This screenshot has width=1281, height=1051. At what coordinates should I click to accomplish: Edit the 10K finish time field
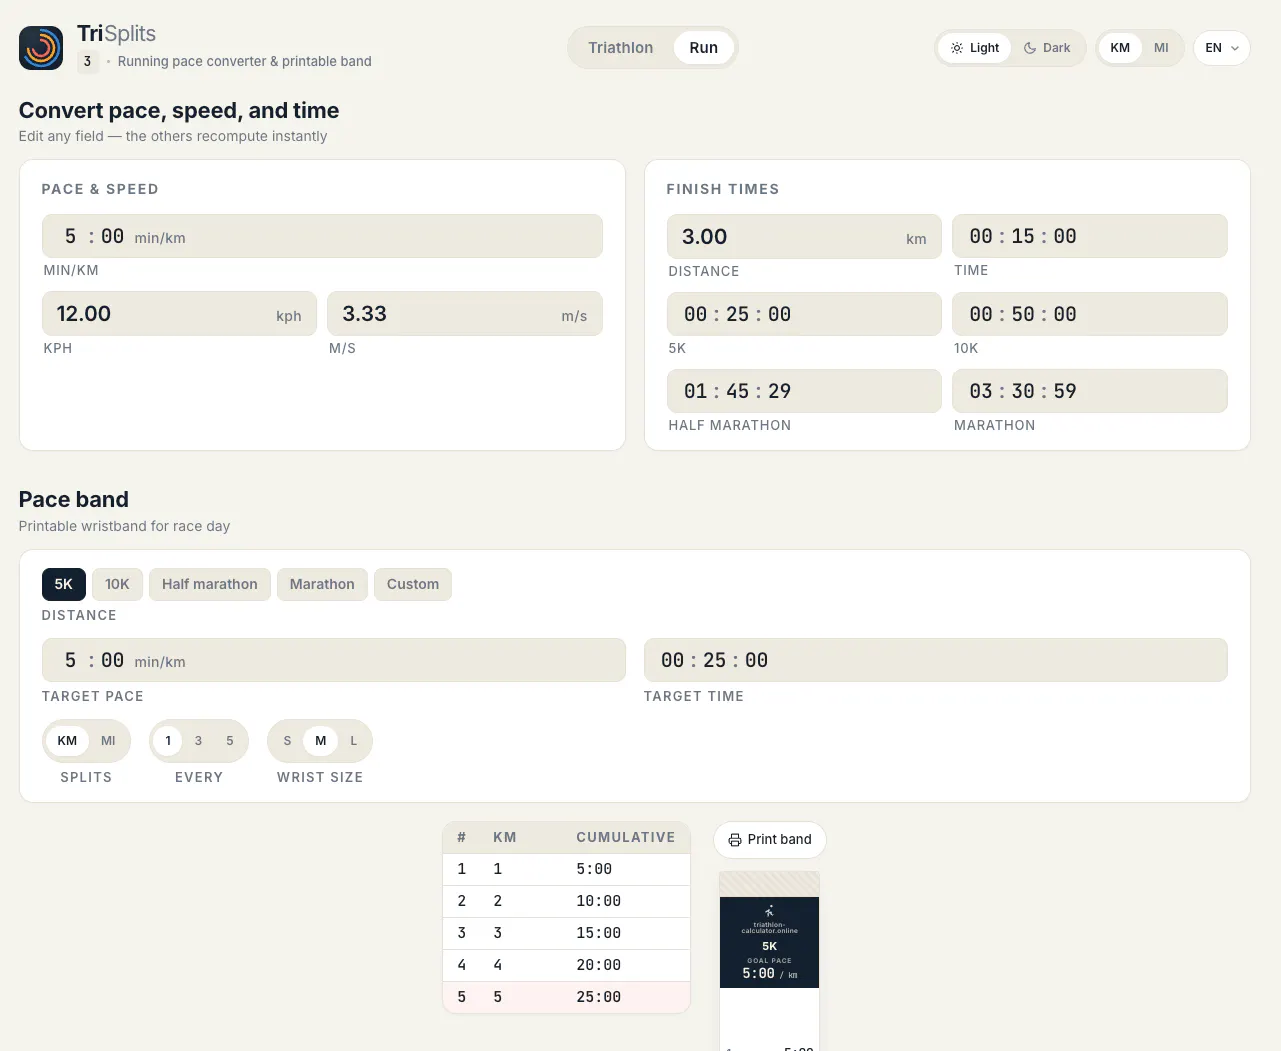(1090, 314)
